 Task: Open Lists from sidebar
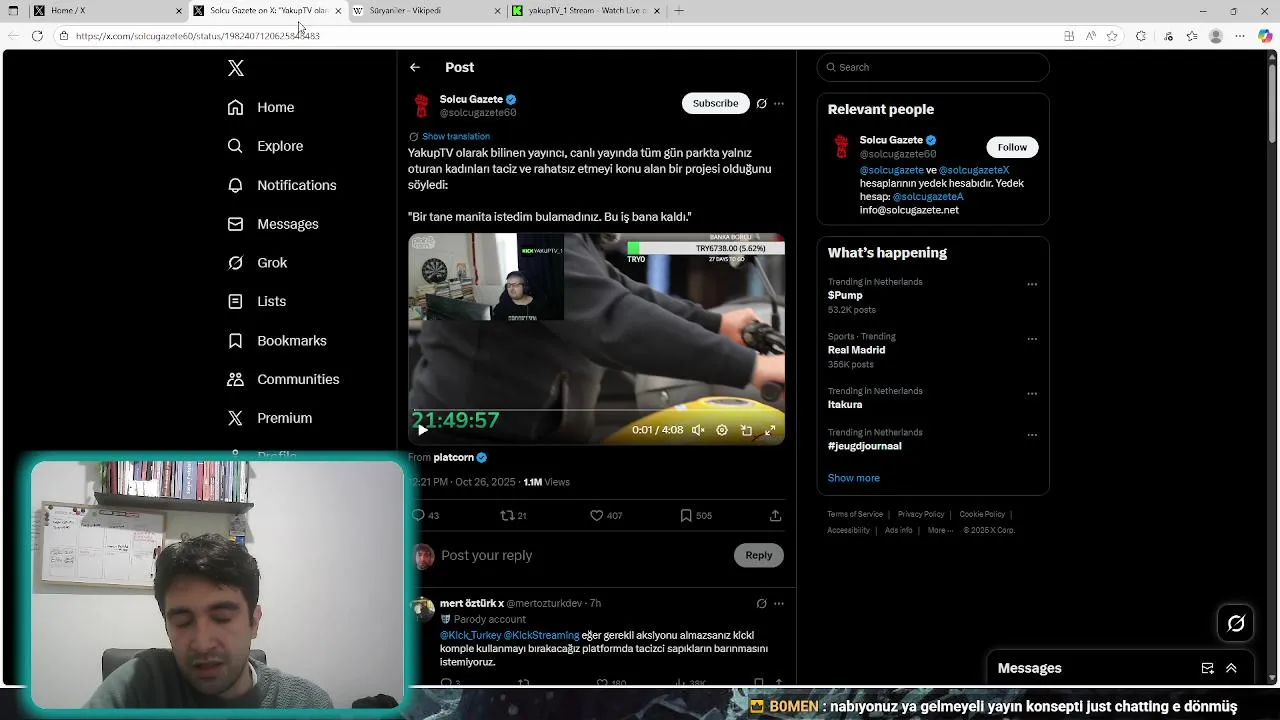[257, 301]
